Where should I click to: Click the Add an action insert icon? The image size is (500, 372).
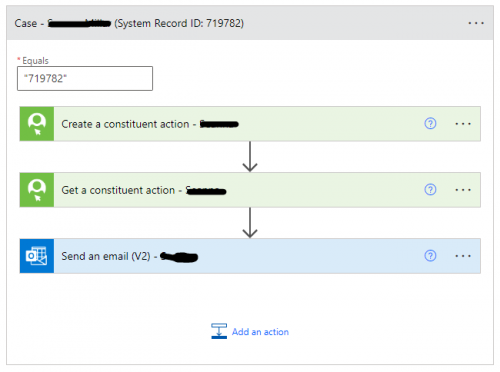pyautogui.click(x=219, y=331)
